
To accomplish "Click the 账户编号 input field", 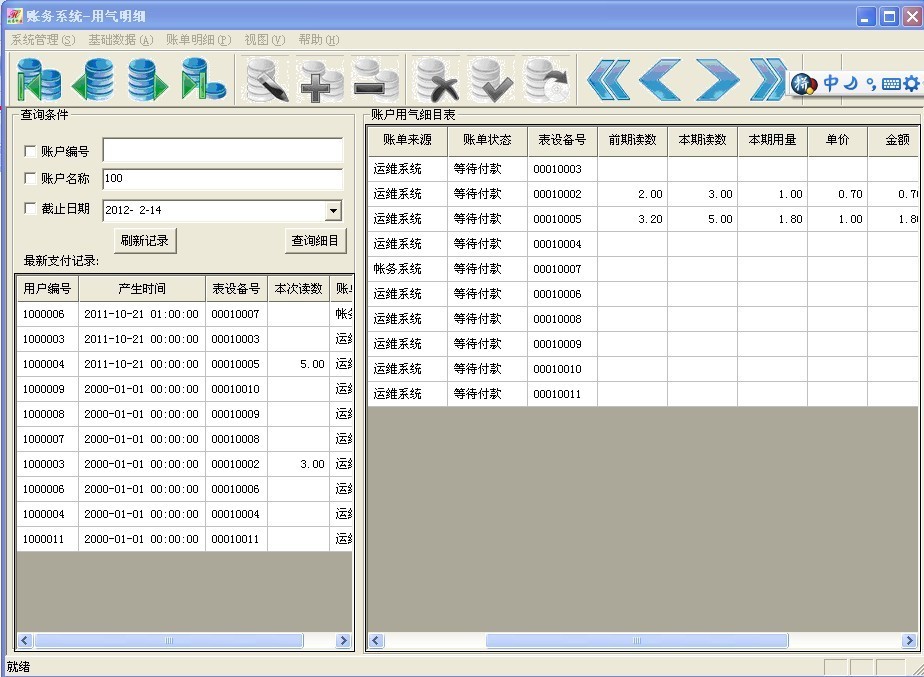I will [x=222, y=151].
